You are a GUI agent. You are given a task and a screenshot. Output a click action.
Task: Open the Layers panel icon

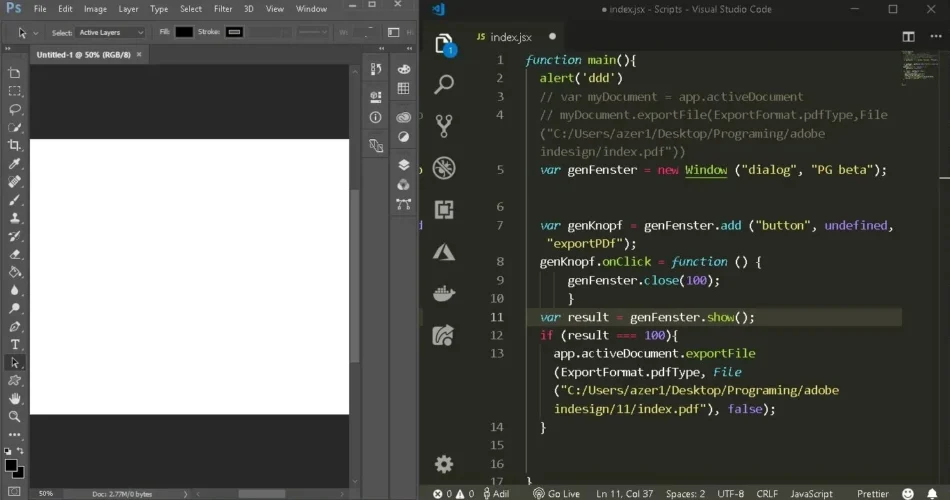(404, 165)
